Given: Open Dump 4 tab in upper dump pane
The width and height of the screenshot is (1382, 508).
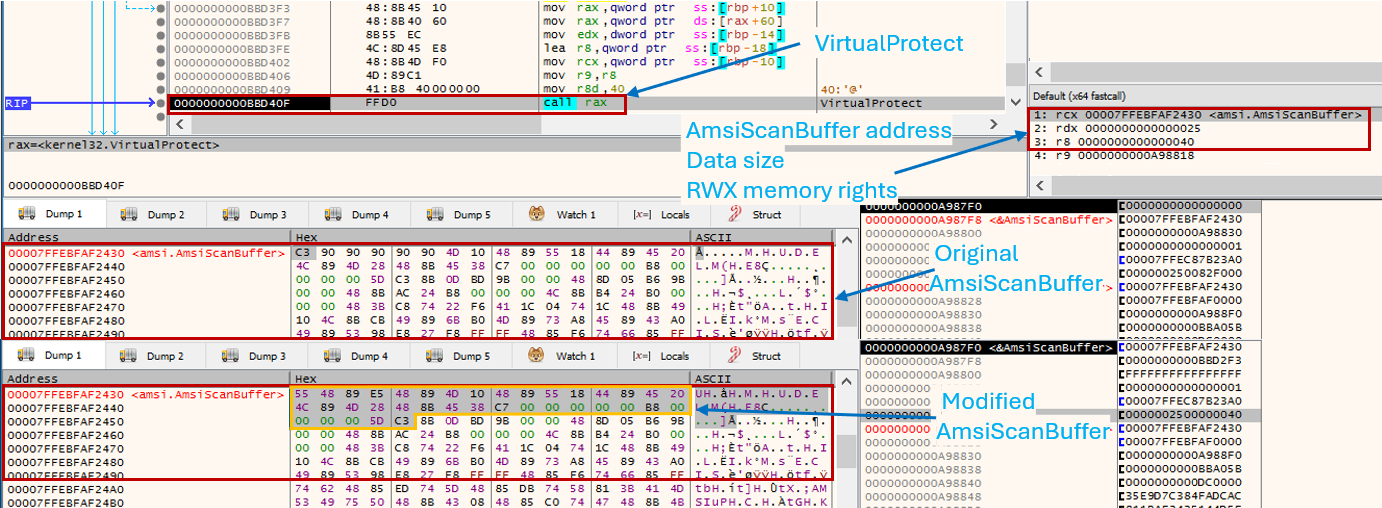Looking at the screenshot, I should point(357,214).
